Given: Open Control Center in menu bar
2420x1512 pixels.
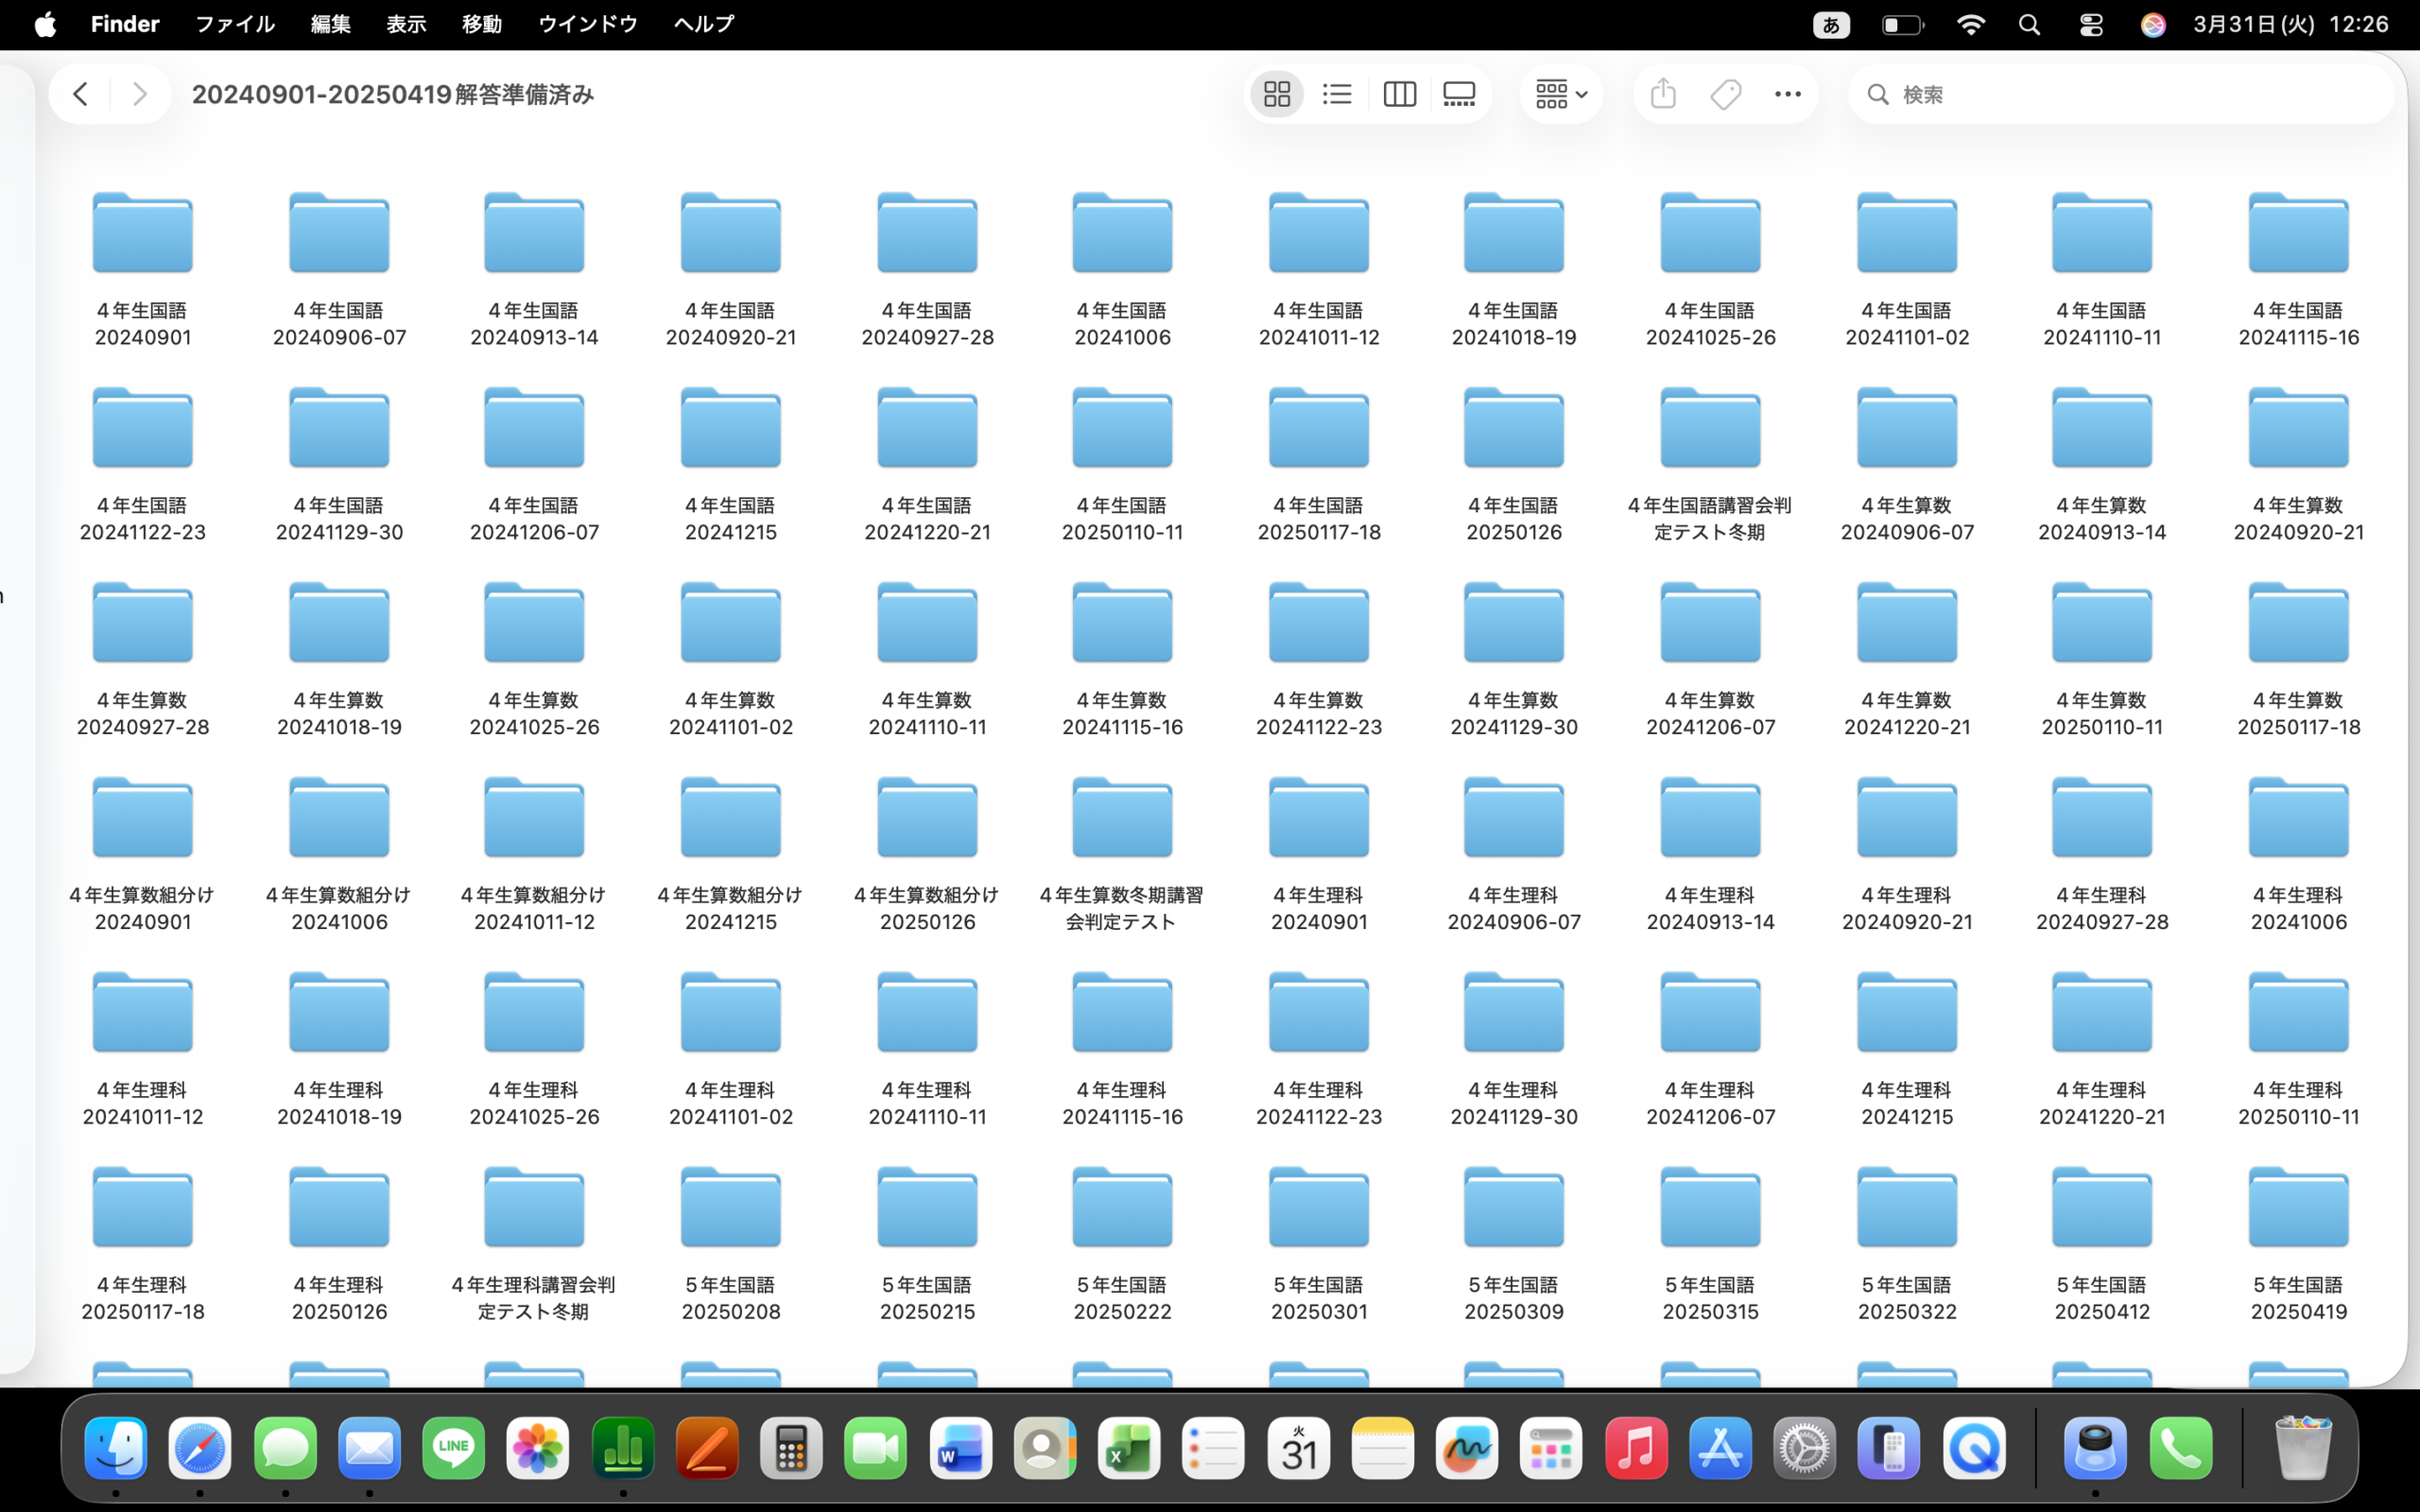Looking at the screenshot, I should pos(2091,25).
